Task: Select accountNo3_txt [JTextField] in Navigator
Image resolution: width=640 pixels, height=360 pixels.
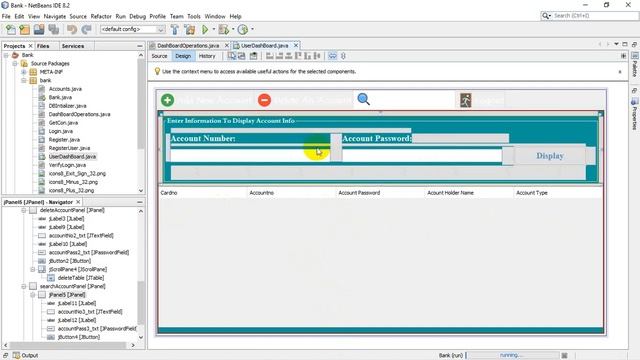Action: (x=90, y=312)
